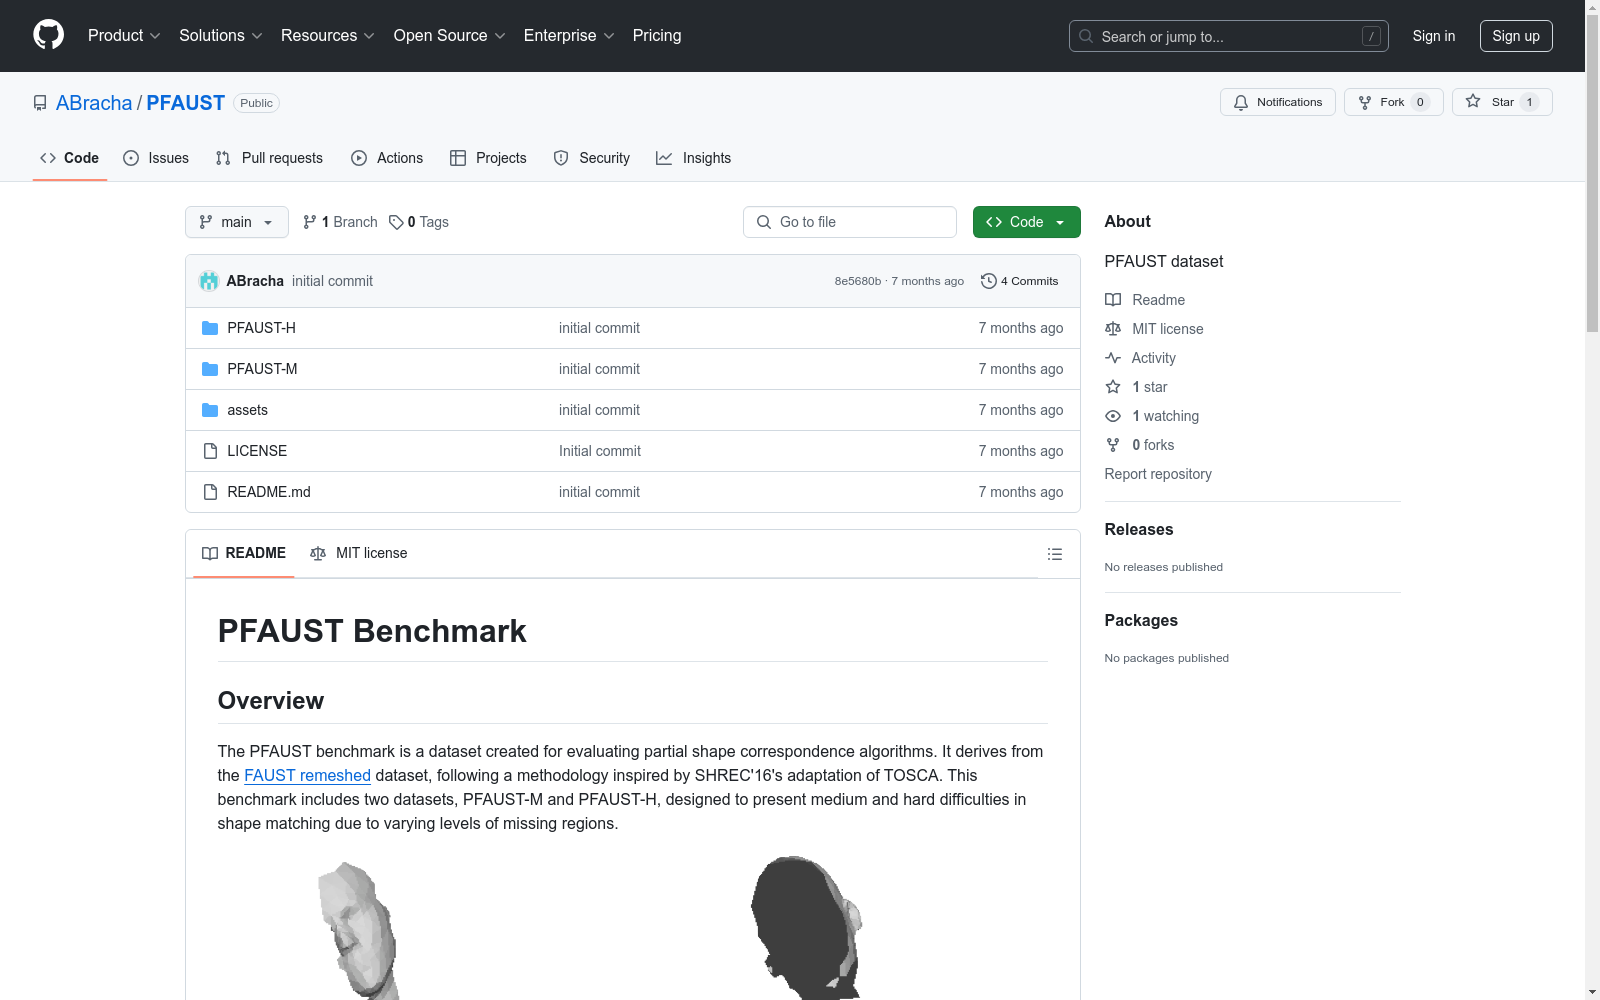Click the history clock icon near Commits
1600x1000 pixels.
[989, 281]
